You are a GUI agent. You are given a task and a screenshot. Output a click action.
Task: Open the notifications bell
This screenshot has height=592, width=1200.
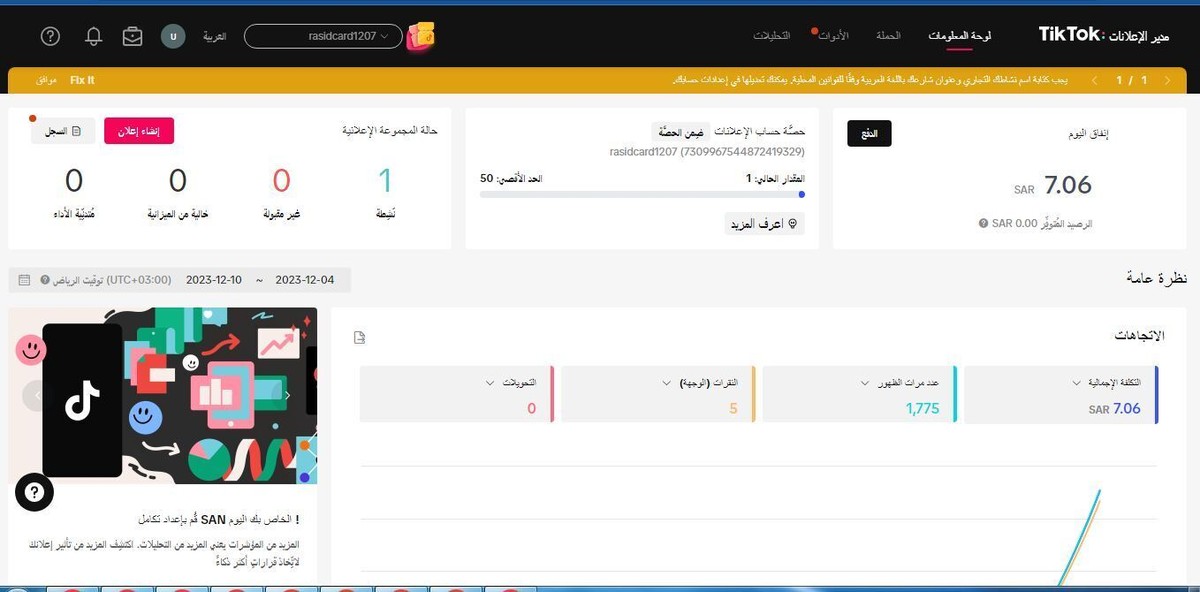[x=93, y=36]
